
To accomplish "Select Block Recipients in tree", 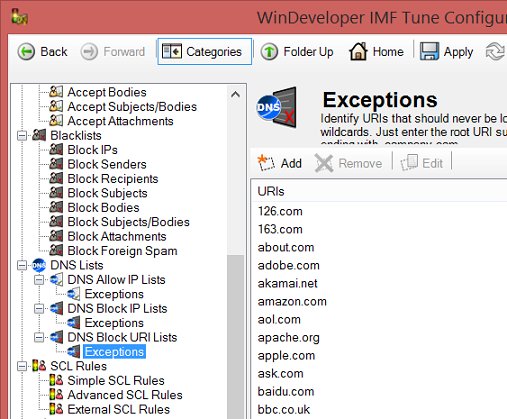I will (x=113, y=179).
